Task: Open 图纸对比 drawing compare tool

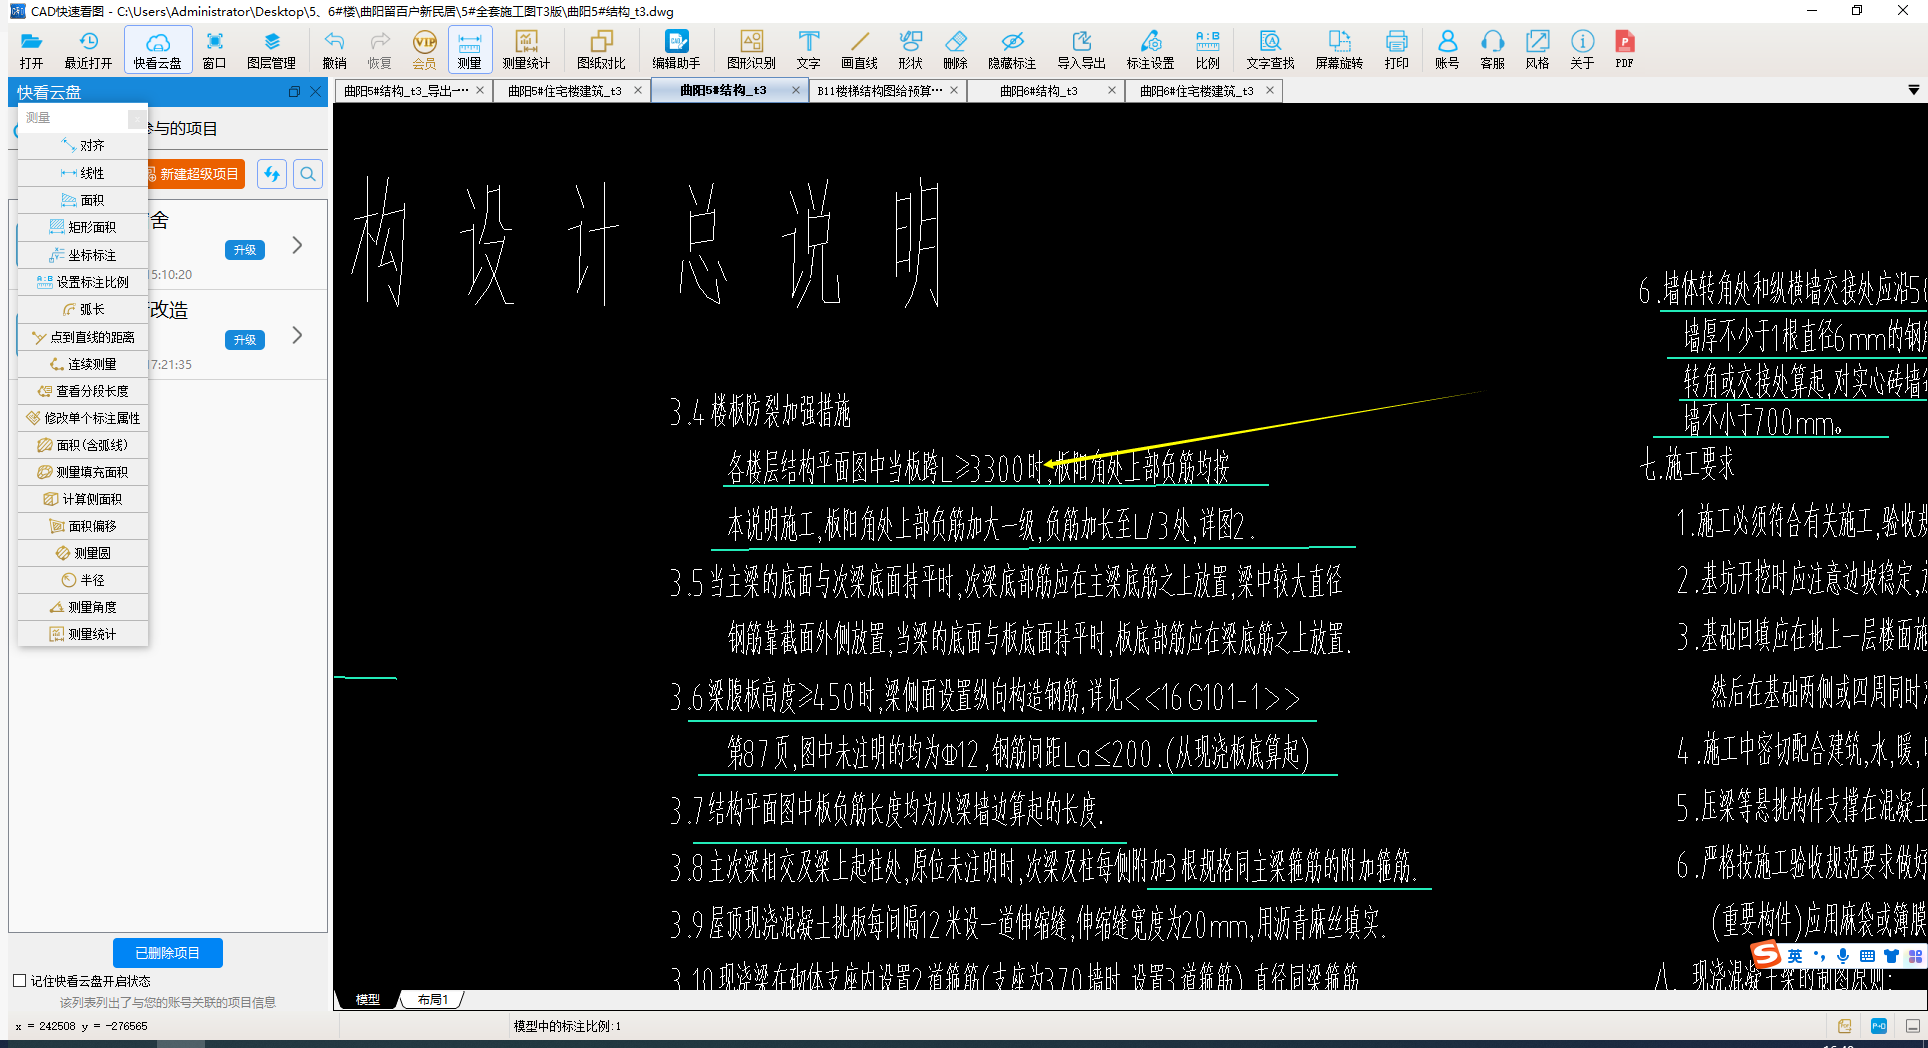Action: coord(601,49)
